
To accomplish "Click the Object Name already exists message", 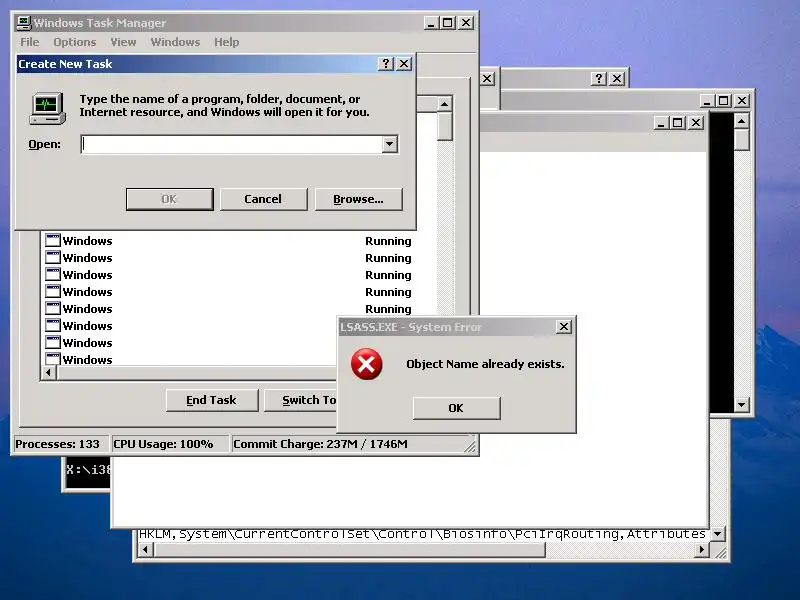I will coord(485,364).
